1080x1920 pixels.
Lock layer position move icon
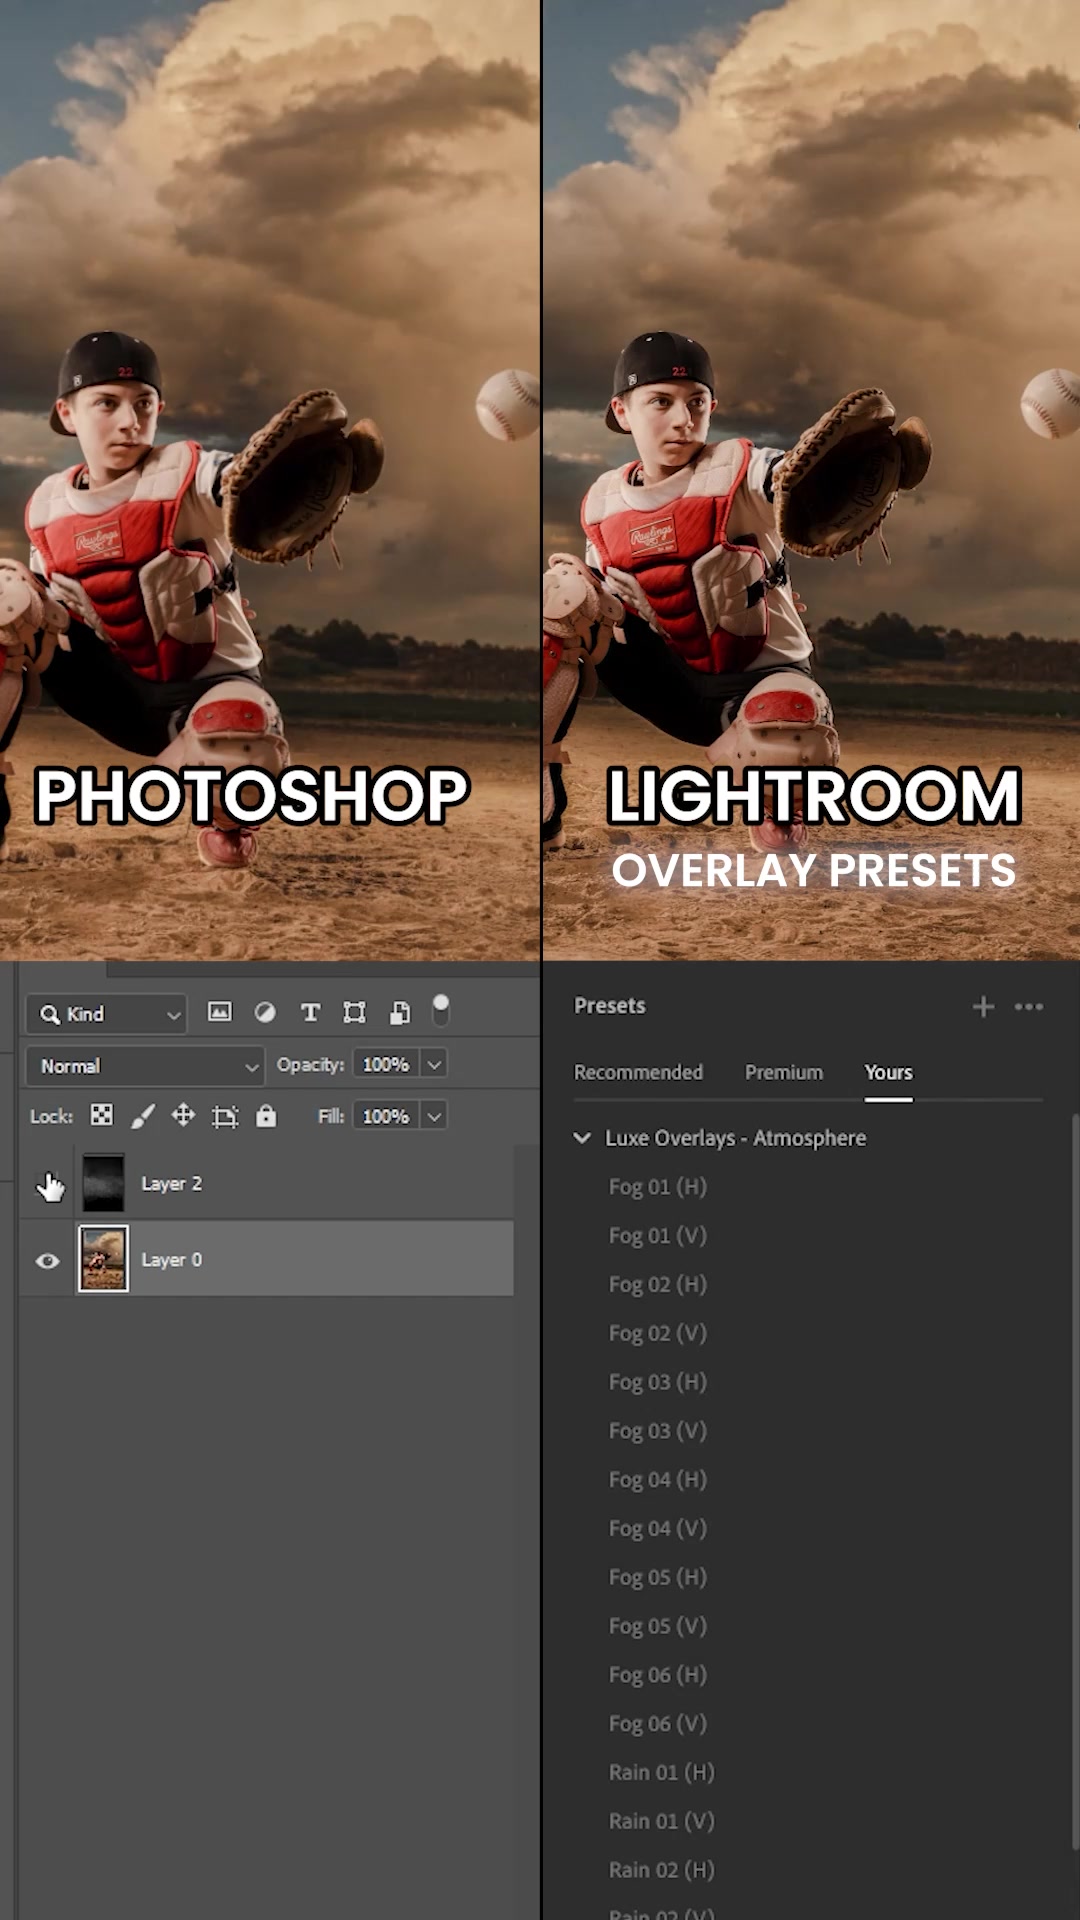183,1115
